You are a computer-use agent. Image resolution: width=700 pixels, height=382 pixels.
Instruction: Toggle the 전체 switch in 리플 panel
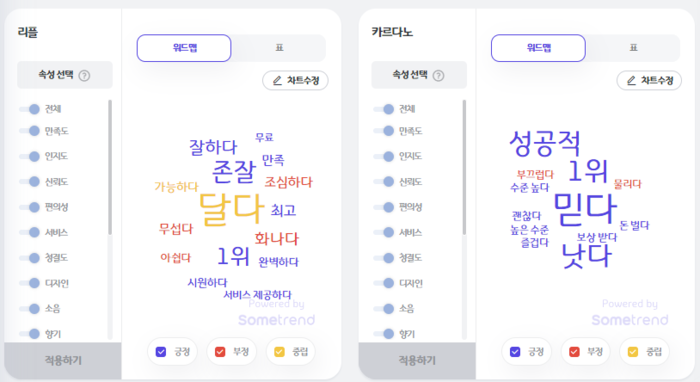click(30, 109)
